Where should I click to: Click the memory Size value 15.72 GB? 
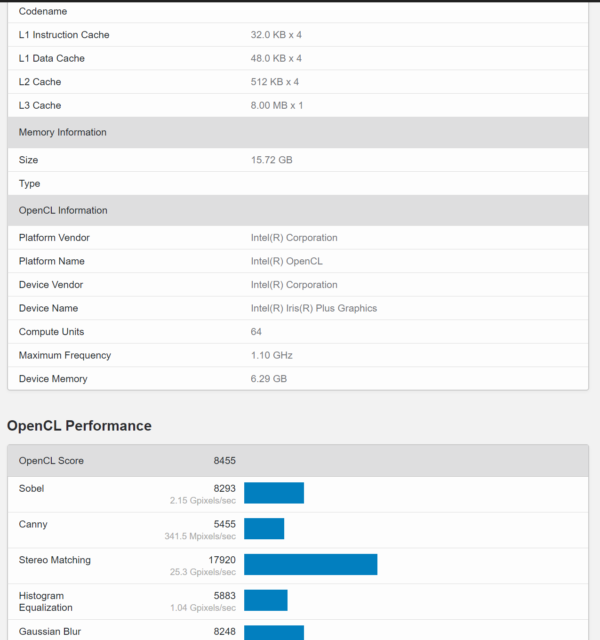271,160
